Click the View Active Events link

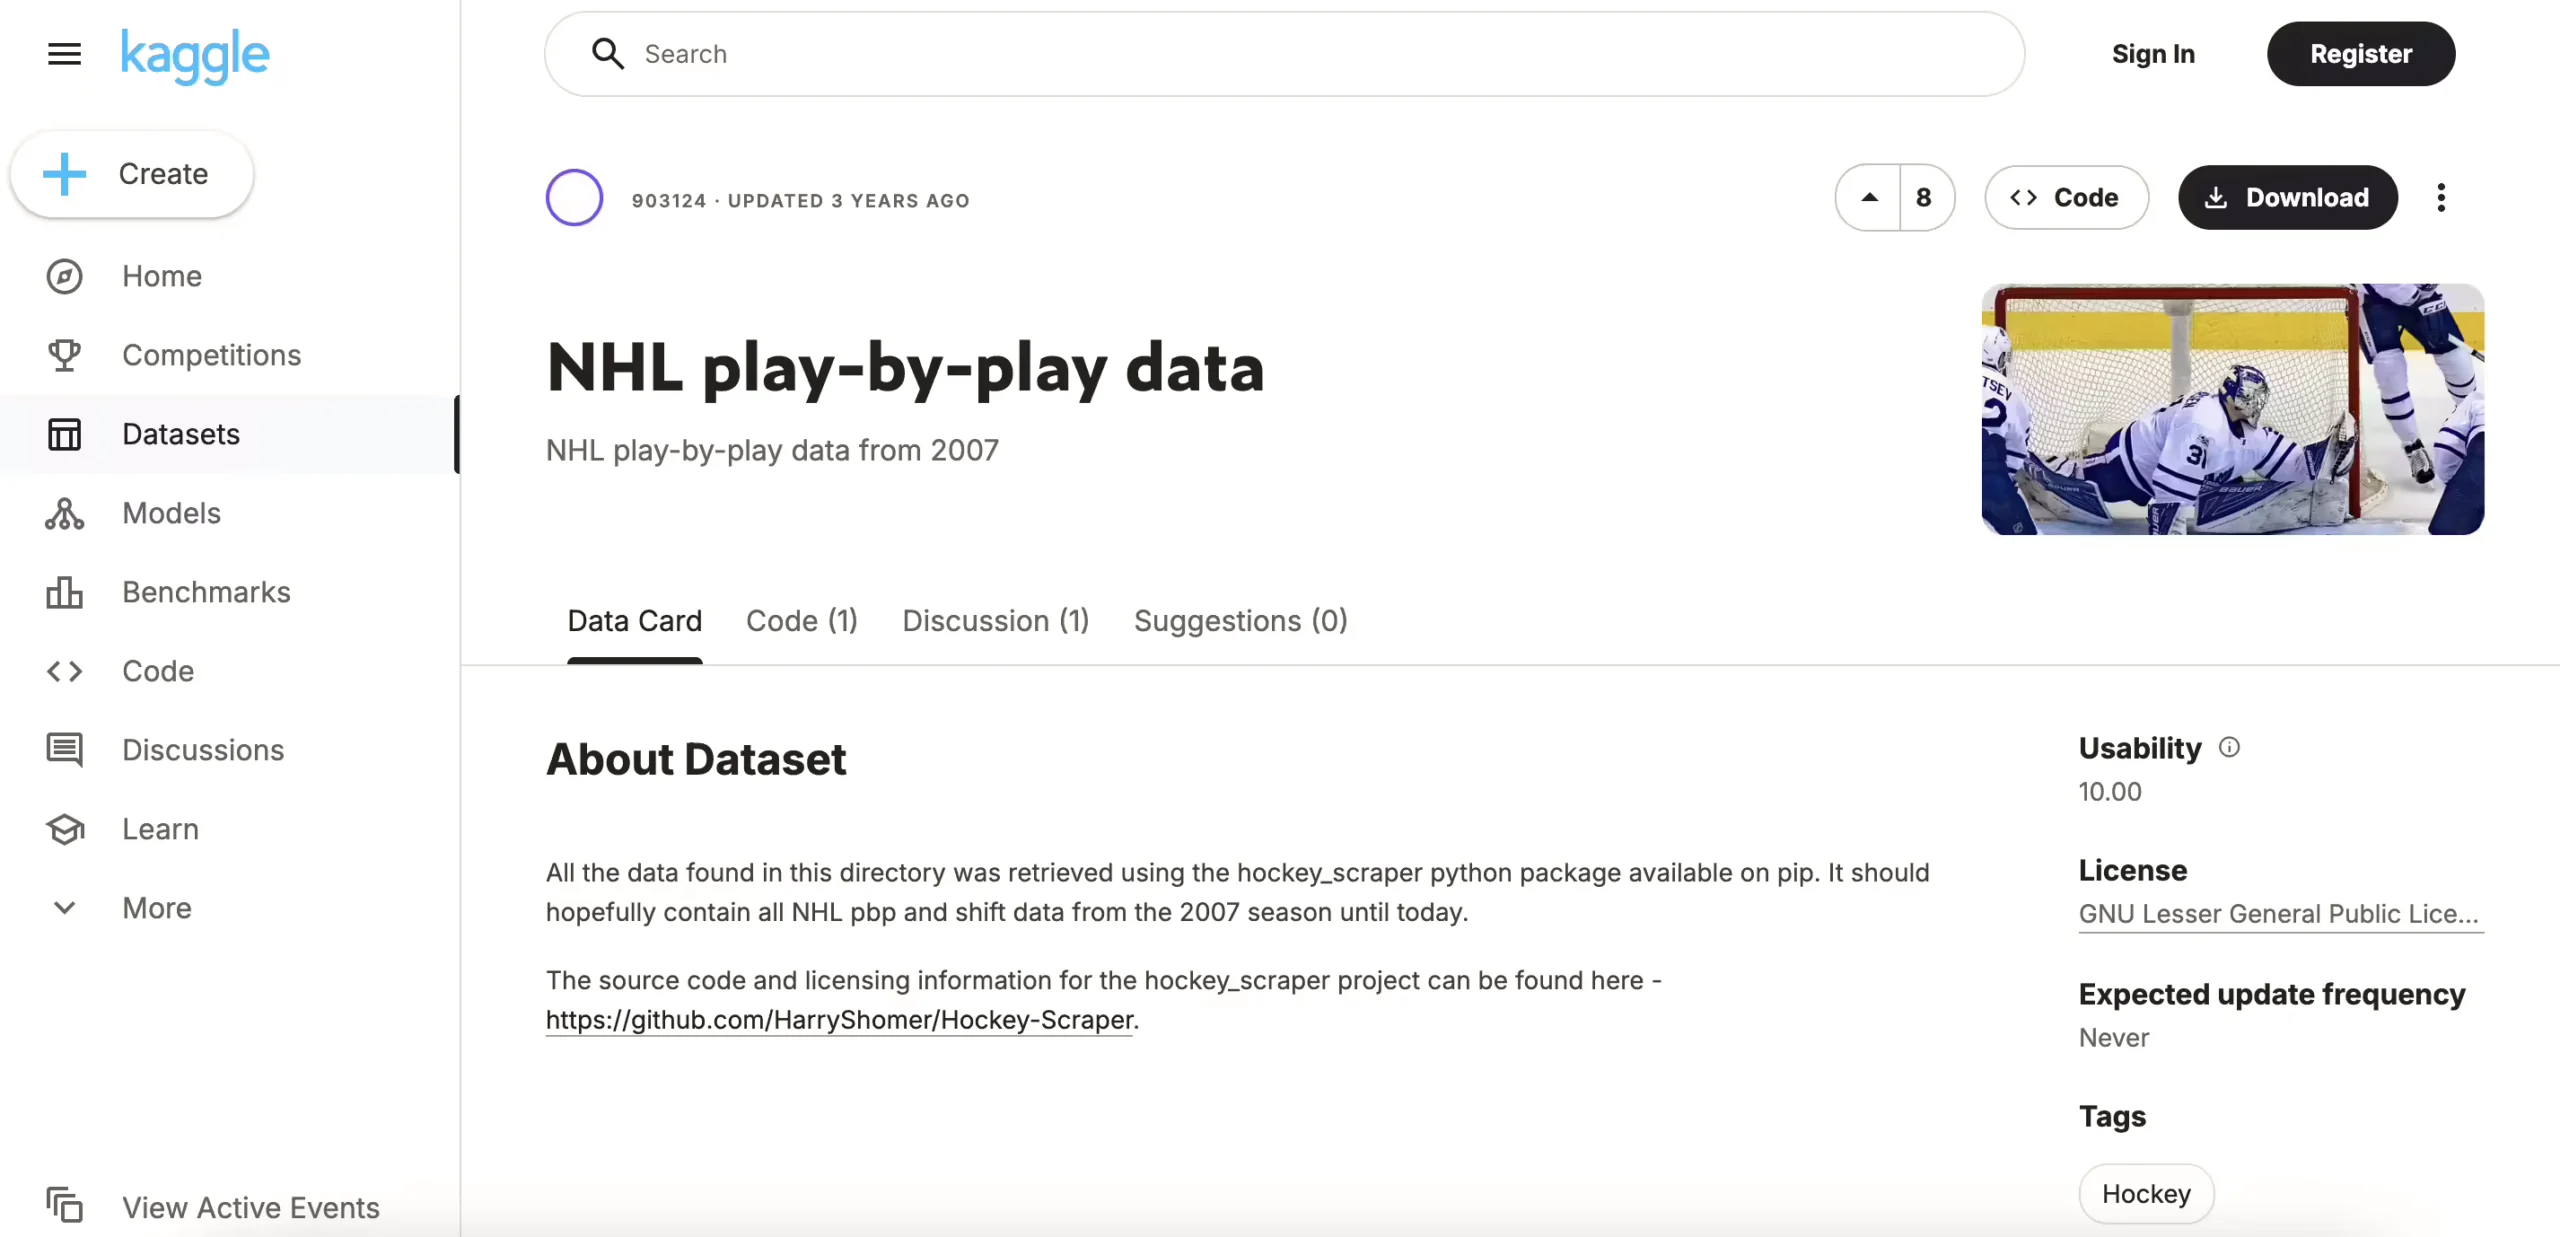click(x=251, y=1208)
